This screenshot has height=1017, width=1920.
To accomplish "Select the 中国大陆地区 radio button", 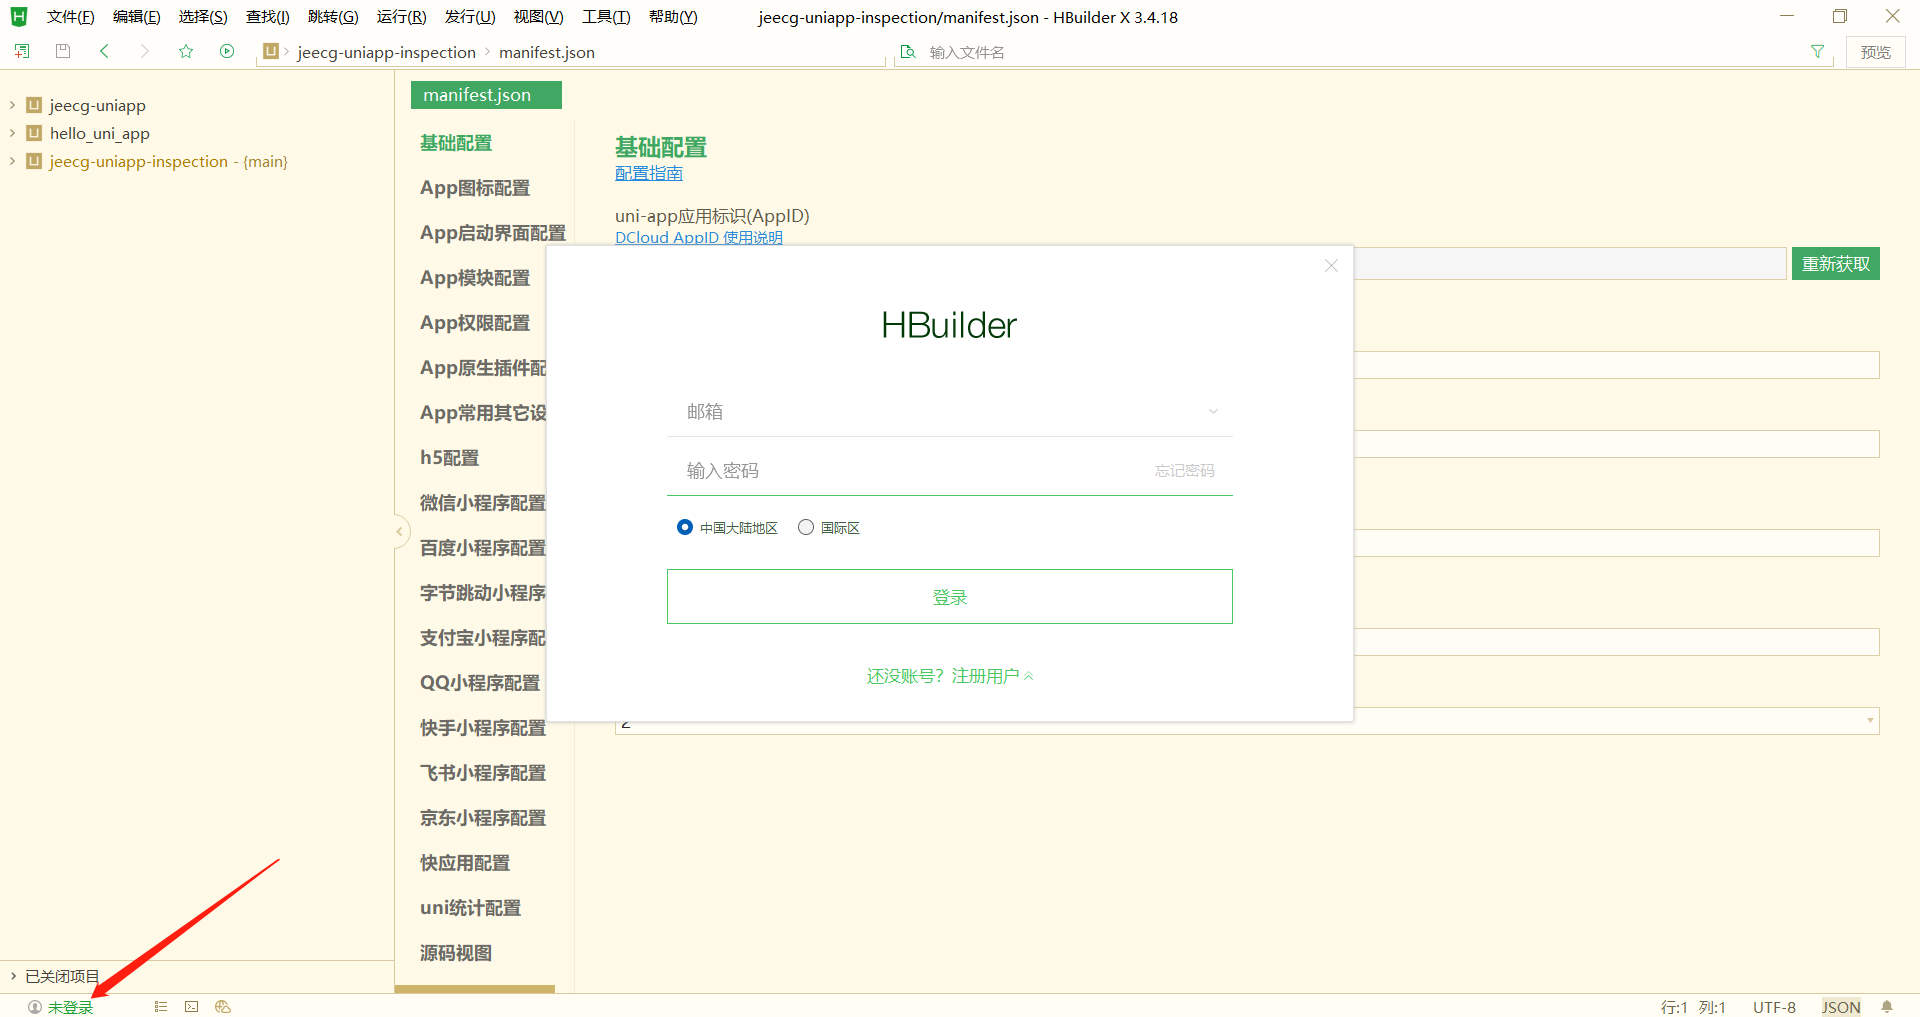I will [685, 527].
